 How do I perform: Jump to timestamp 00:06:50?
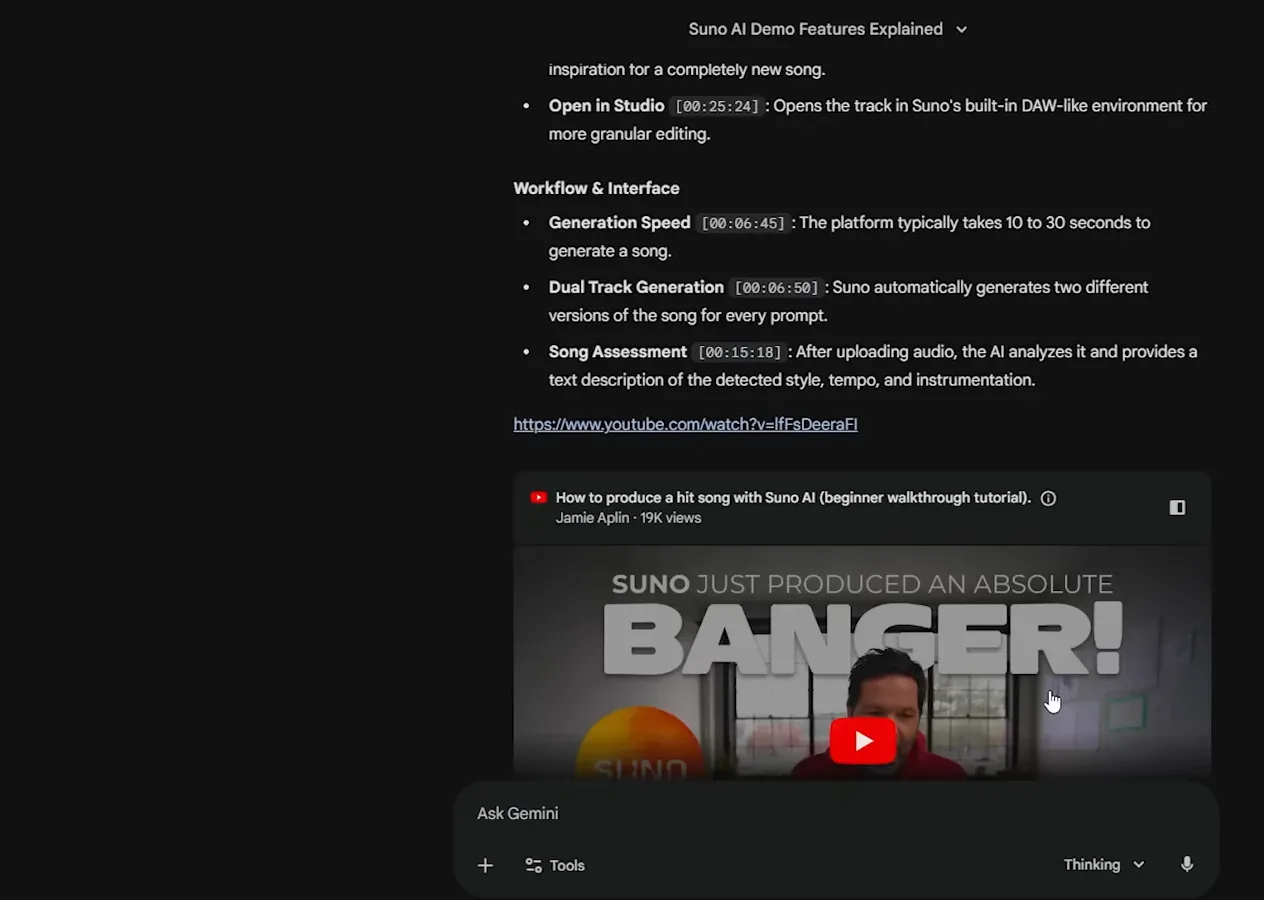point(777,288)
